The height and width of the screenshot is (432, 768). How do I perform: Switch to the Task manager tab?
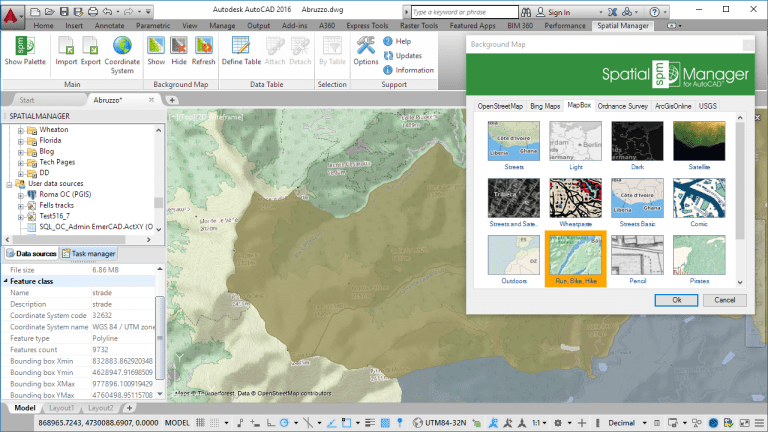(89, 254)
